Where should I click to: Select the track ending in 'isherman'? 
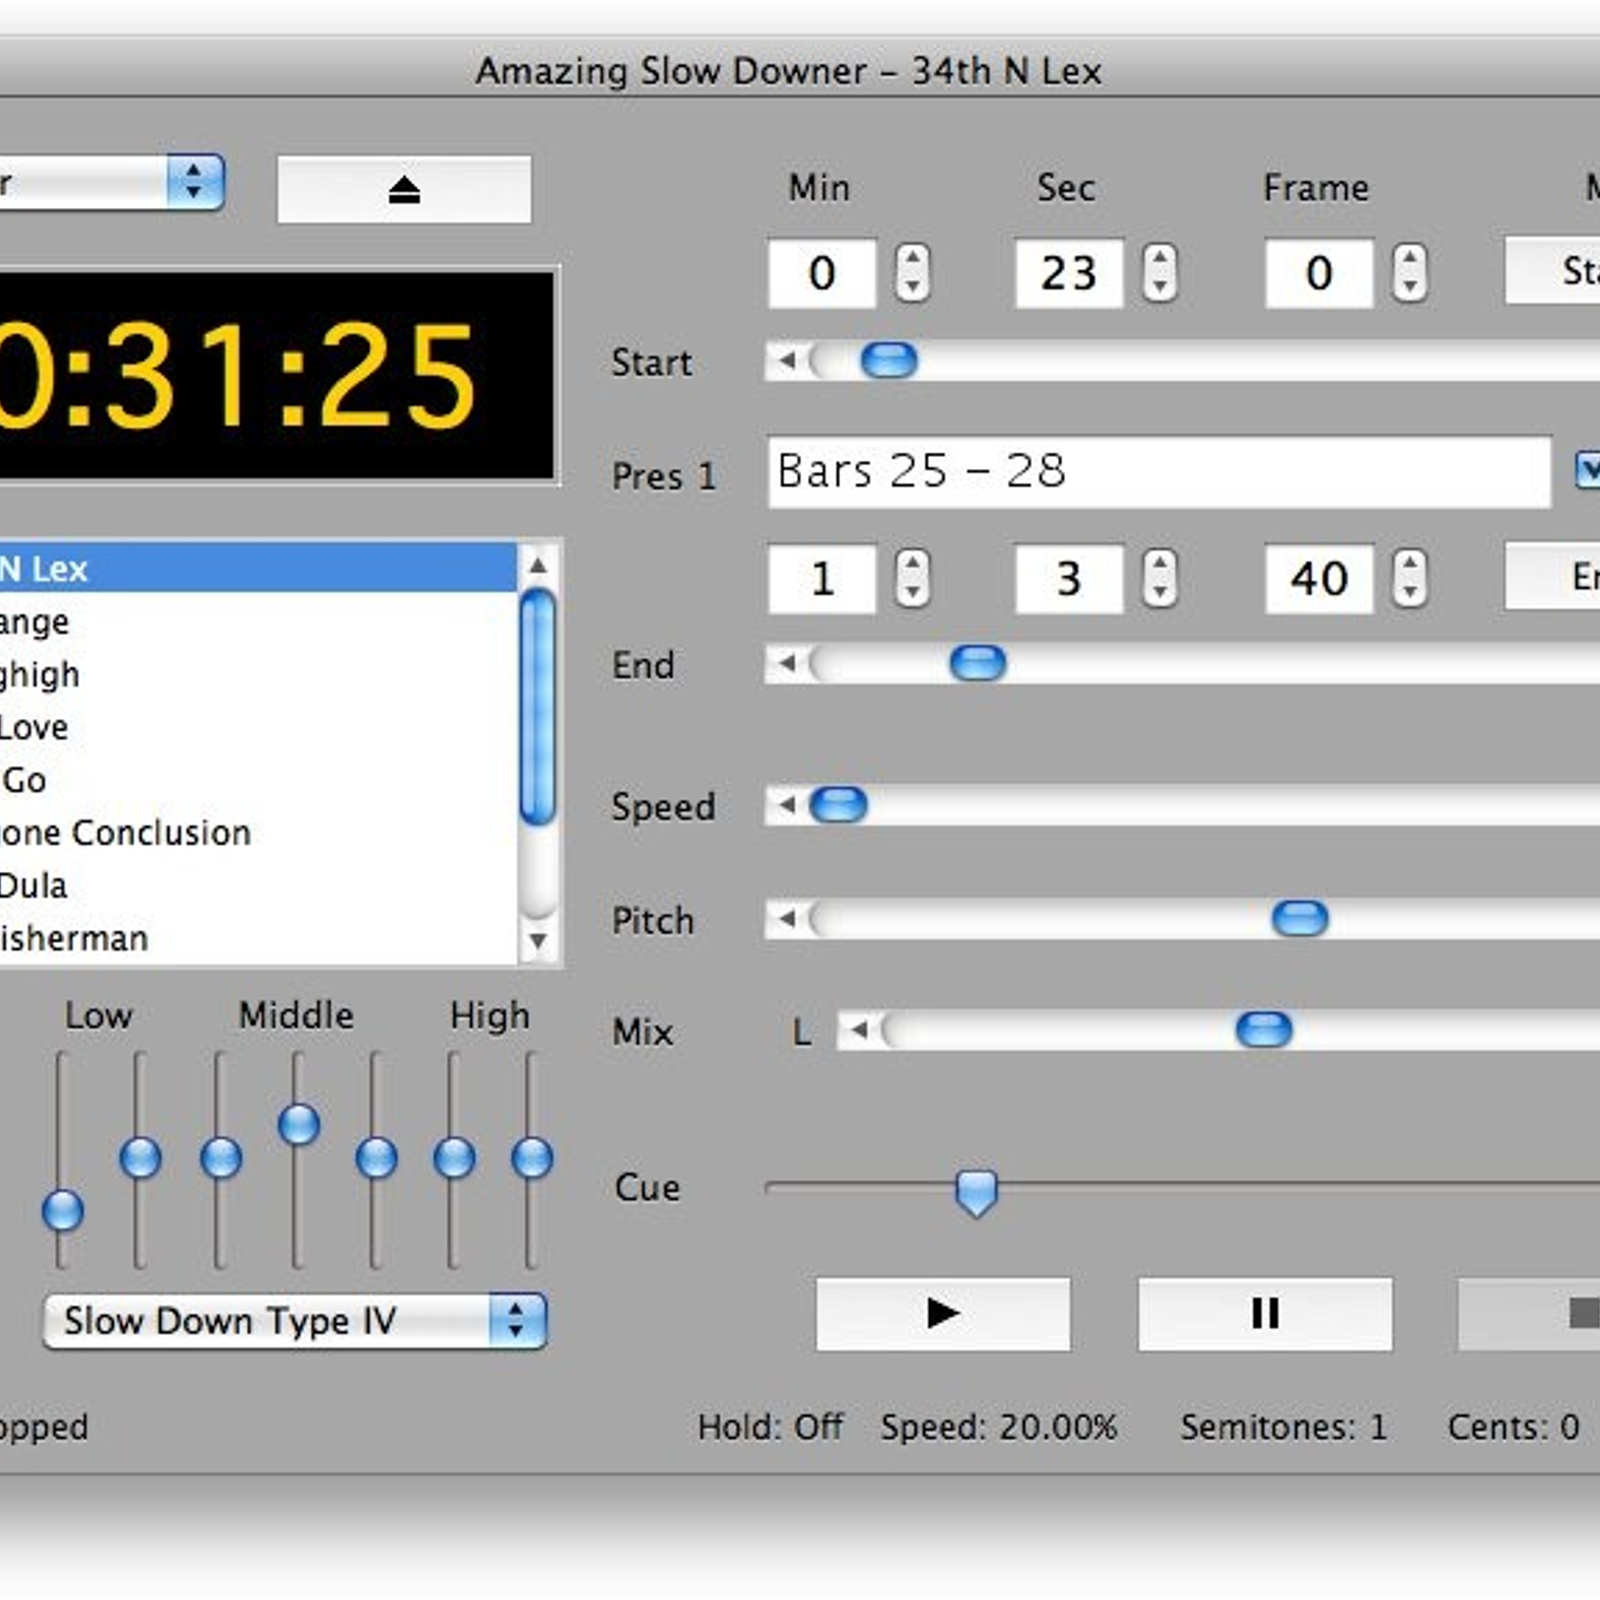pyautogui.click(x=258, y=939)
